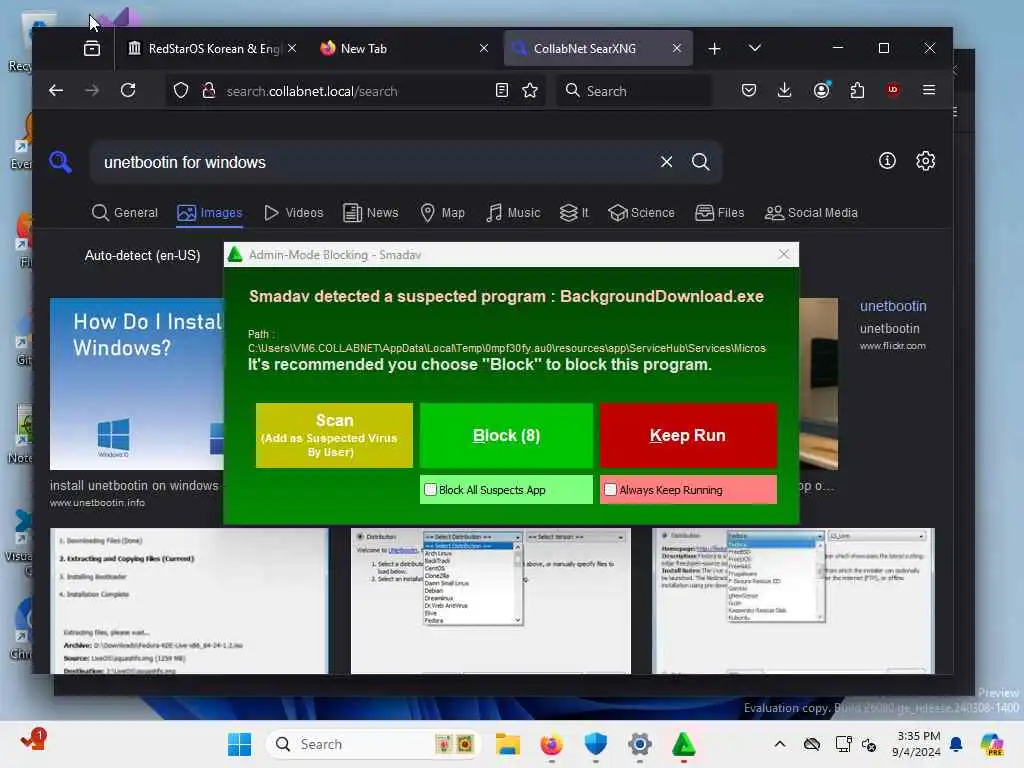This screenshot has width=1024, height=768.
Task: Select the Files search category
Action: 719,213
